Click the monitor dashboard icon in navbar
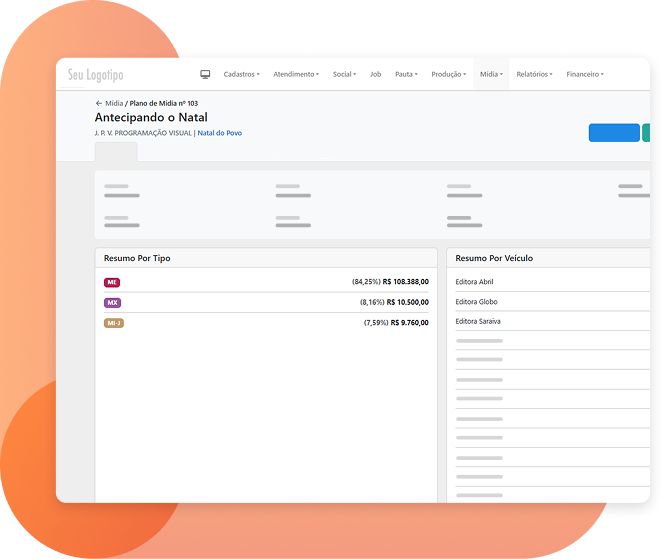The height and width of the screenshot is (559, 665). coord(205,74)
